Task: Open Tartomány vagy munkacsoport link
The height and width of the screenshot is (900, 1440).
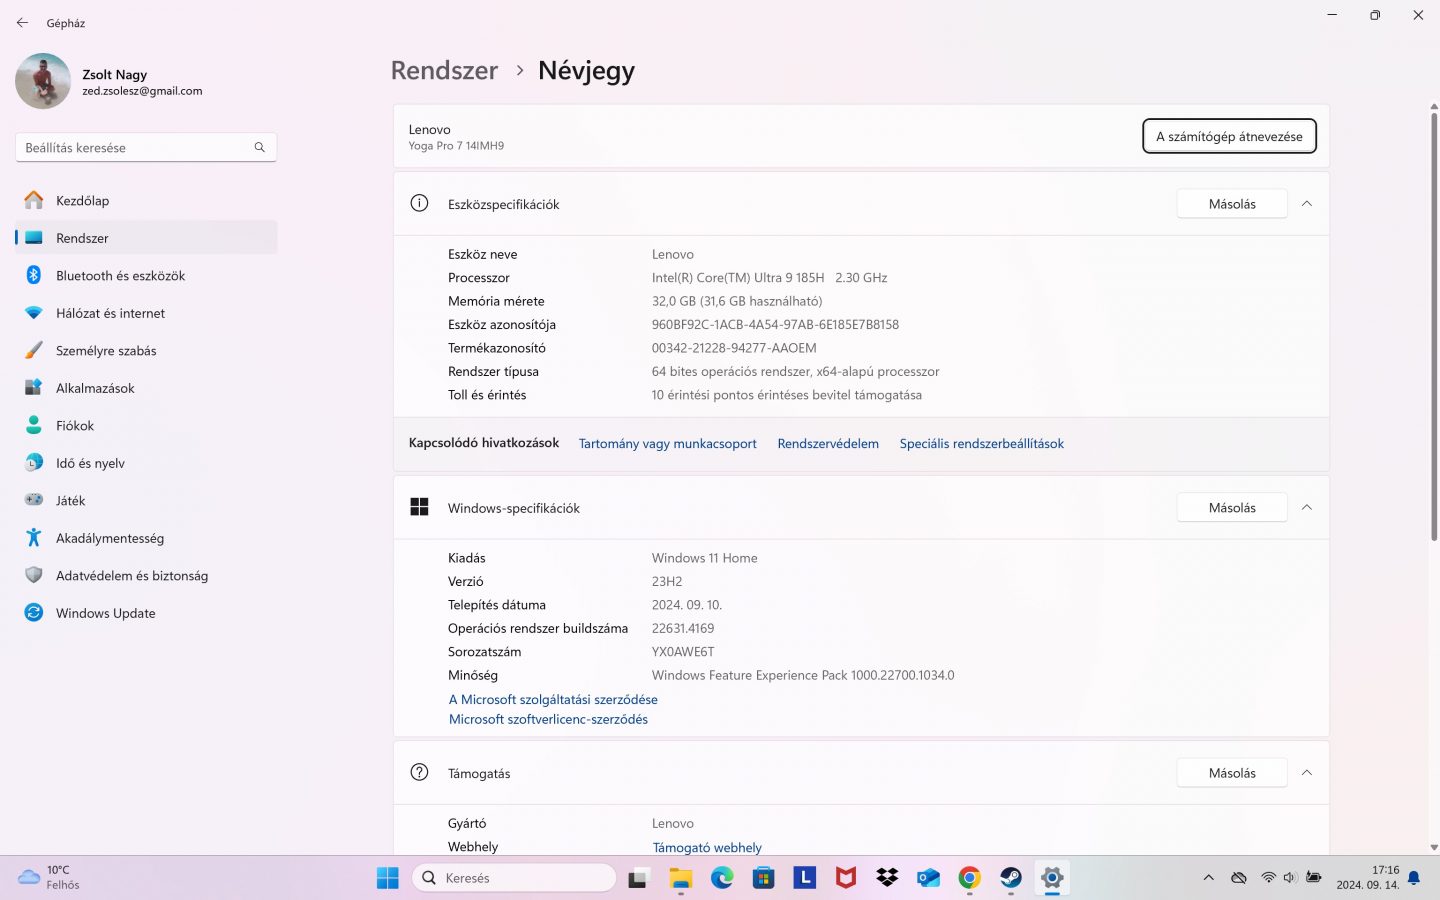Action: point(667,443)
